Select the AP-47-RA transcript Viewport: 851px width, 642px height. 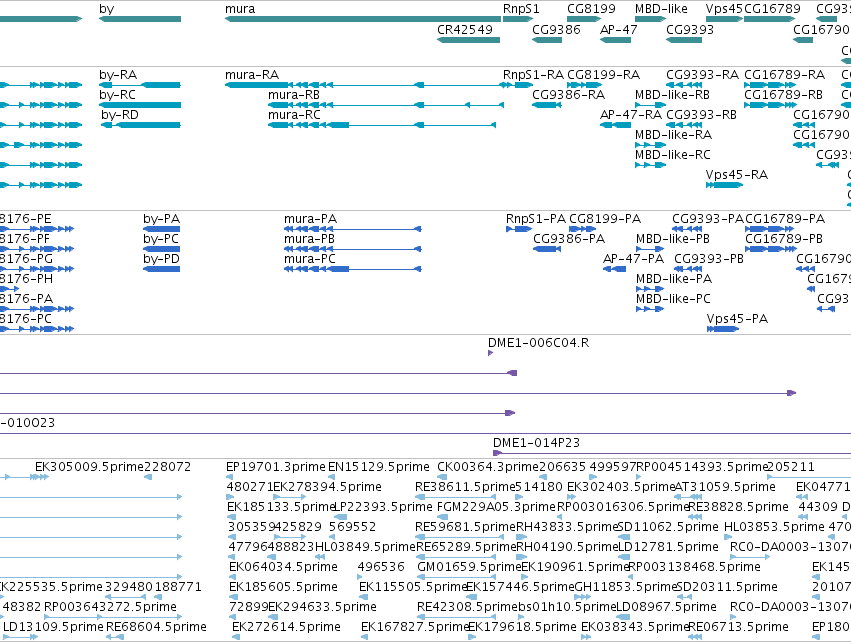(615, 125)
